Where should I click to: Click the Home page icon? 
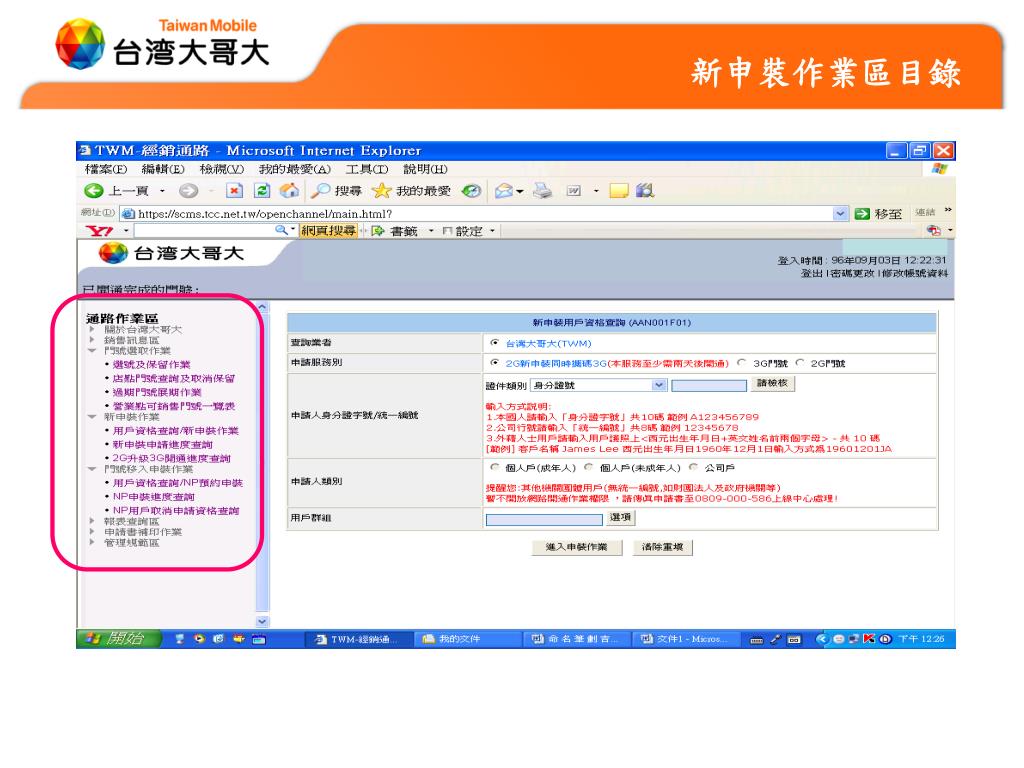coord(289,191)
